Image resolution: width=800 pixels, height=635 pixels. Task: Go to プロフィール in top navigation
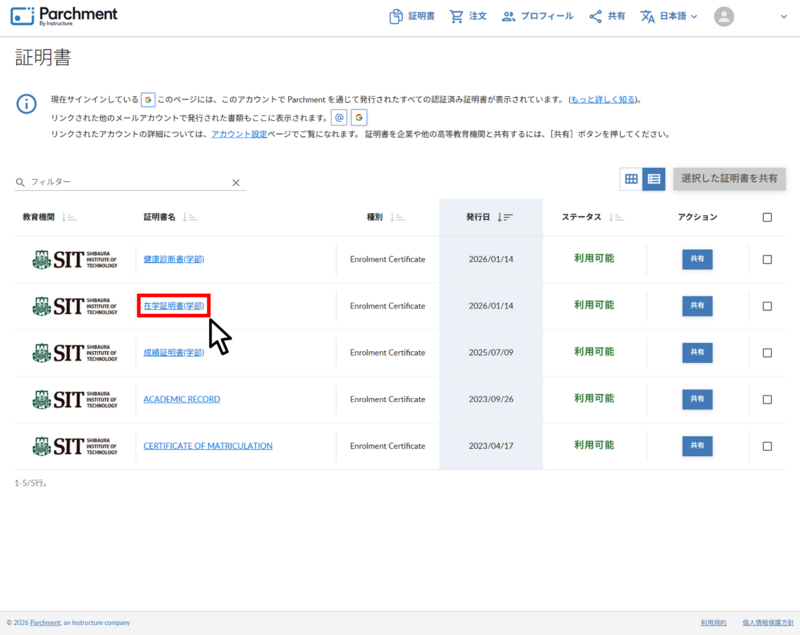pyautogui.click(x=538, y=16)
